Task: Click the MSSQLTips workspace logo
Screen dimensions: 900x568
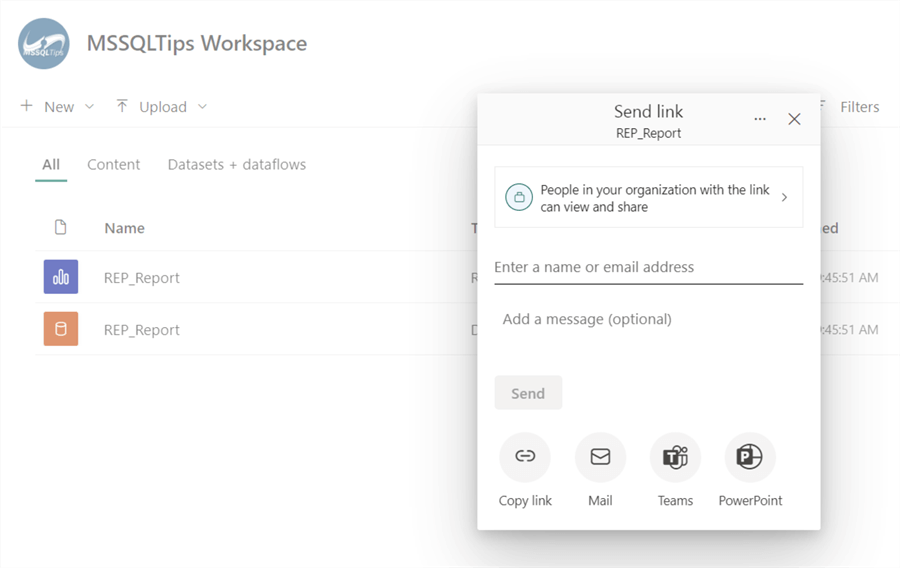Action: coord(44,44)
